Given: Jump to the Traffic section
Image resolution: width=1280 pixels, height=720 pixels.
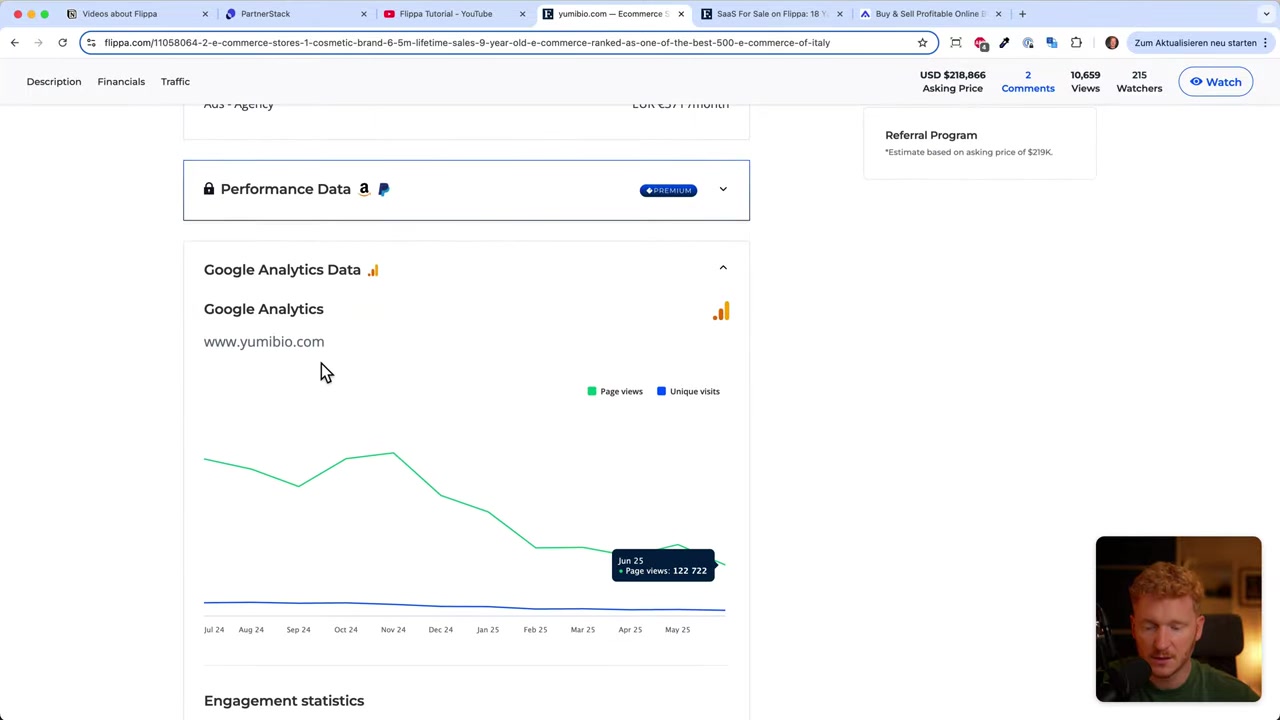Looking at the screenshot, I should [x=175, y=81].
